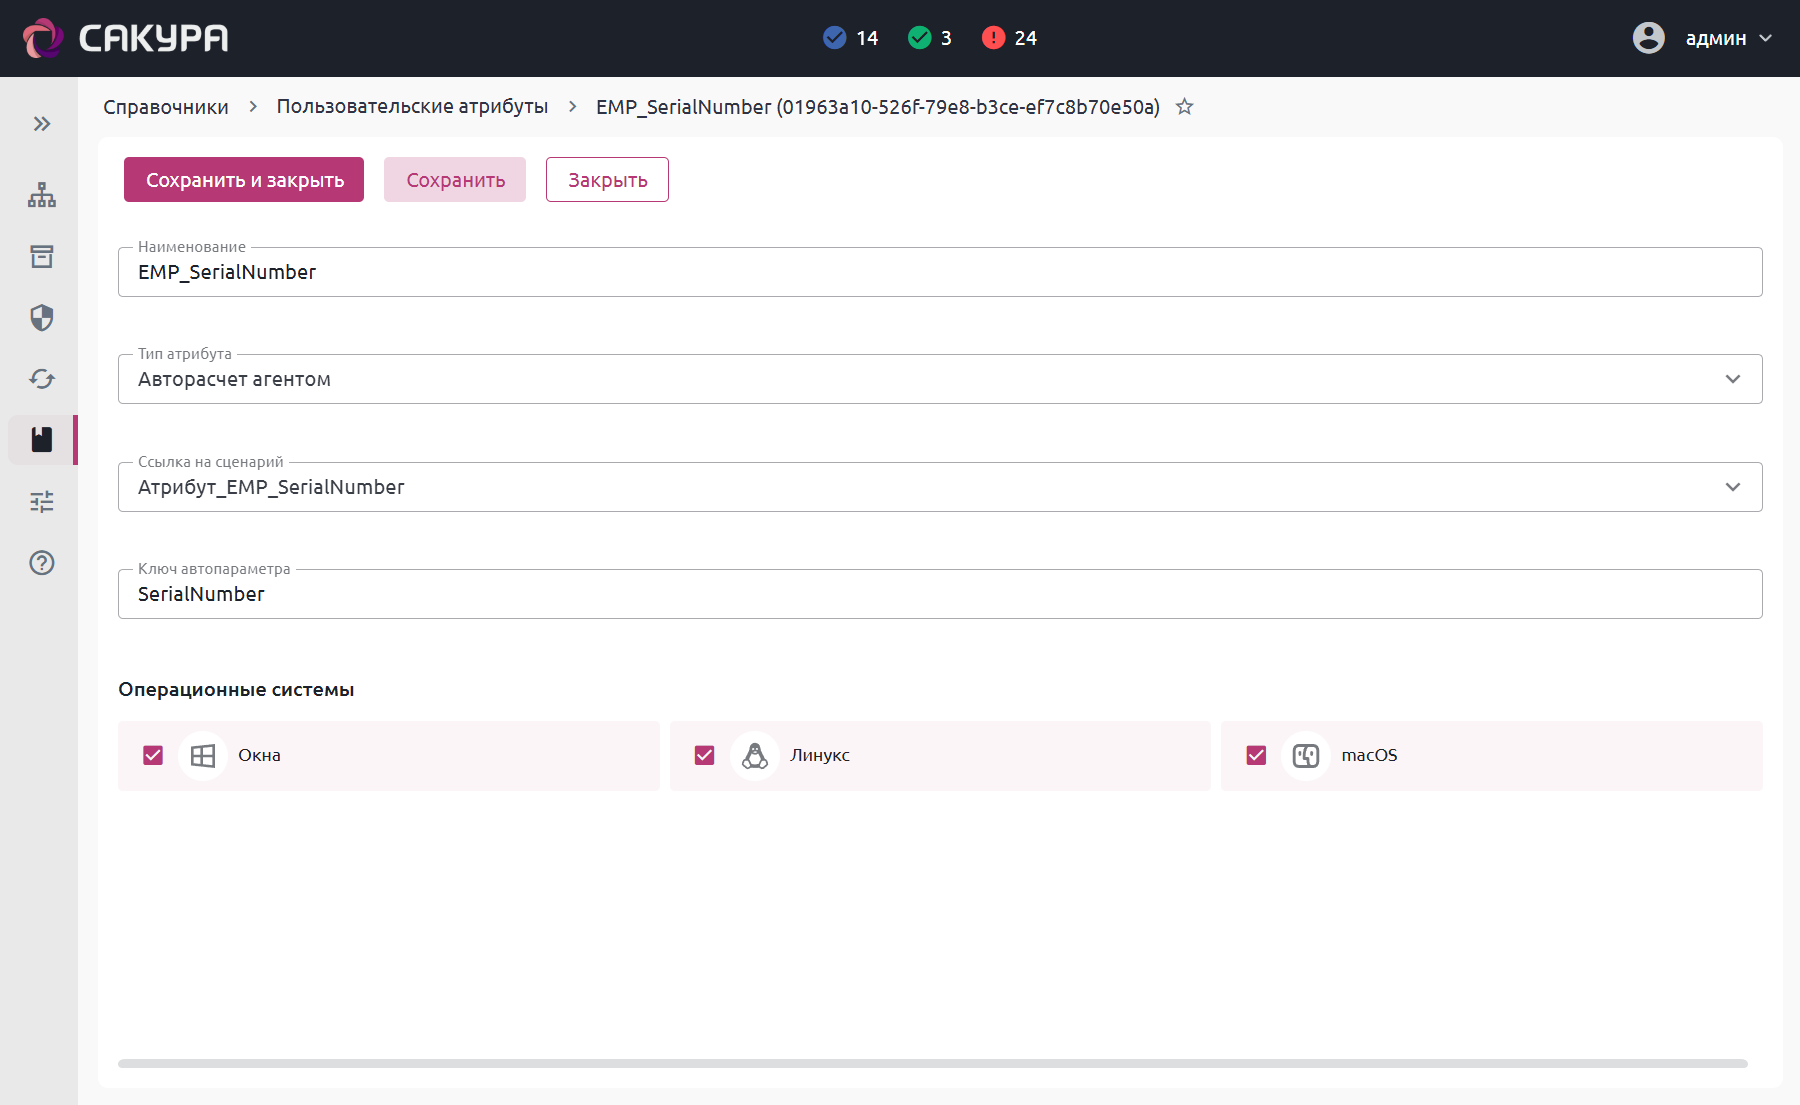Open the shield security sidebar icon

[x=42, y=318]
